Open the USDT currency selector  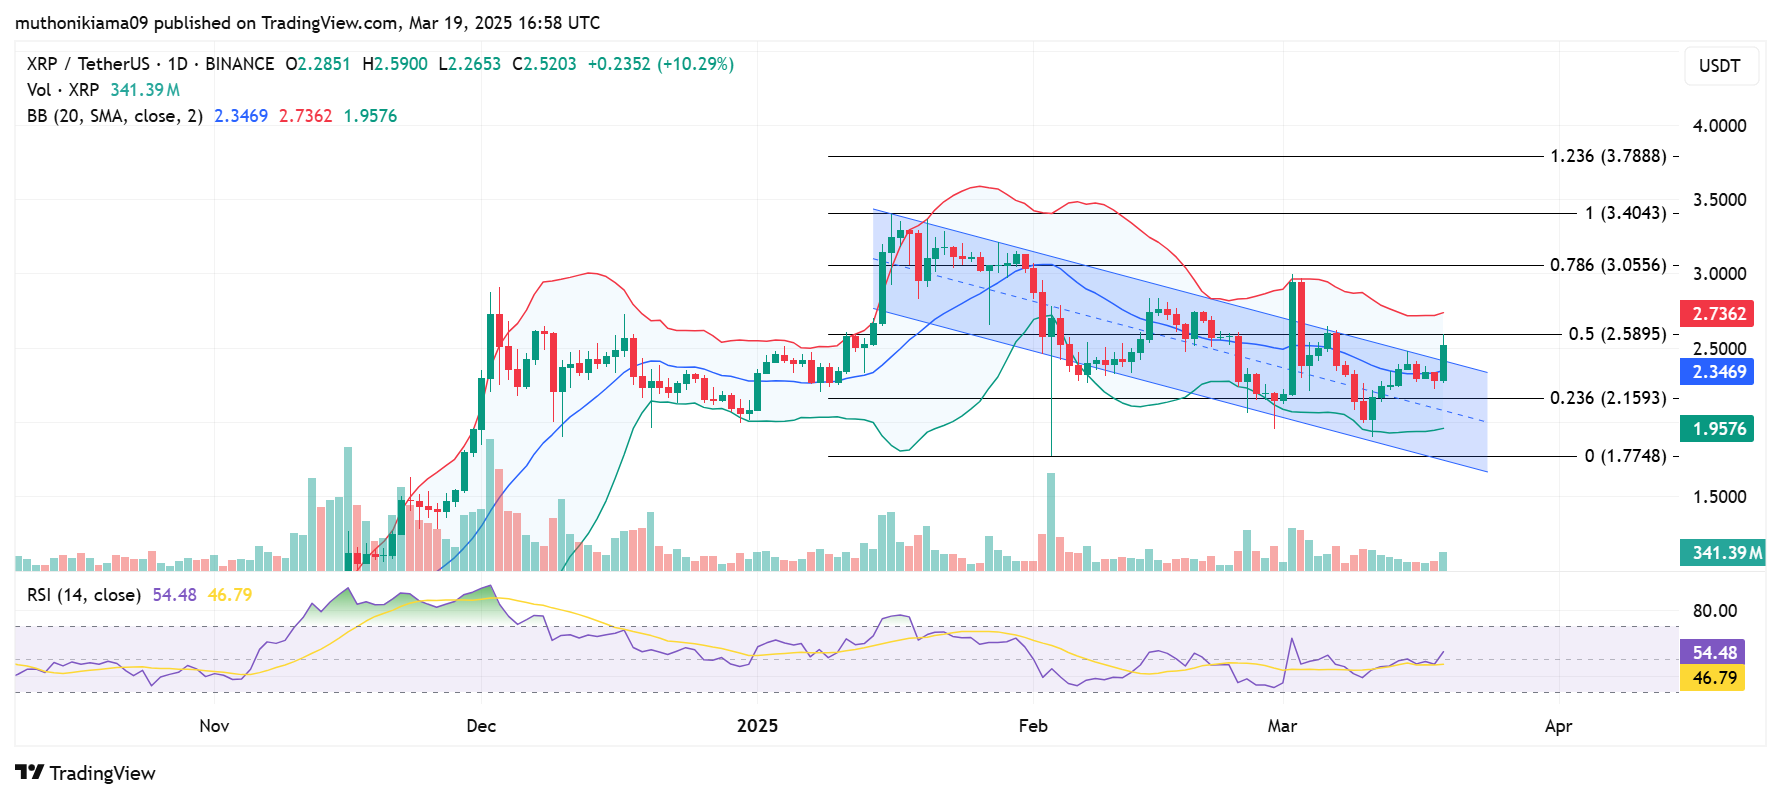click(1719, 66)
